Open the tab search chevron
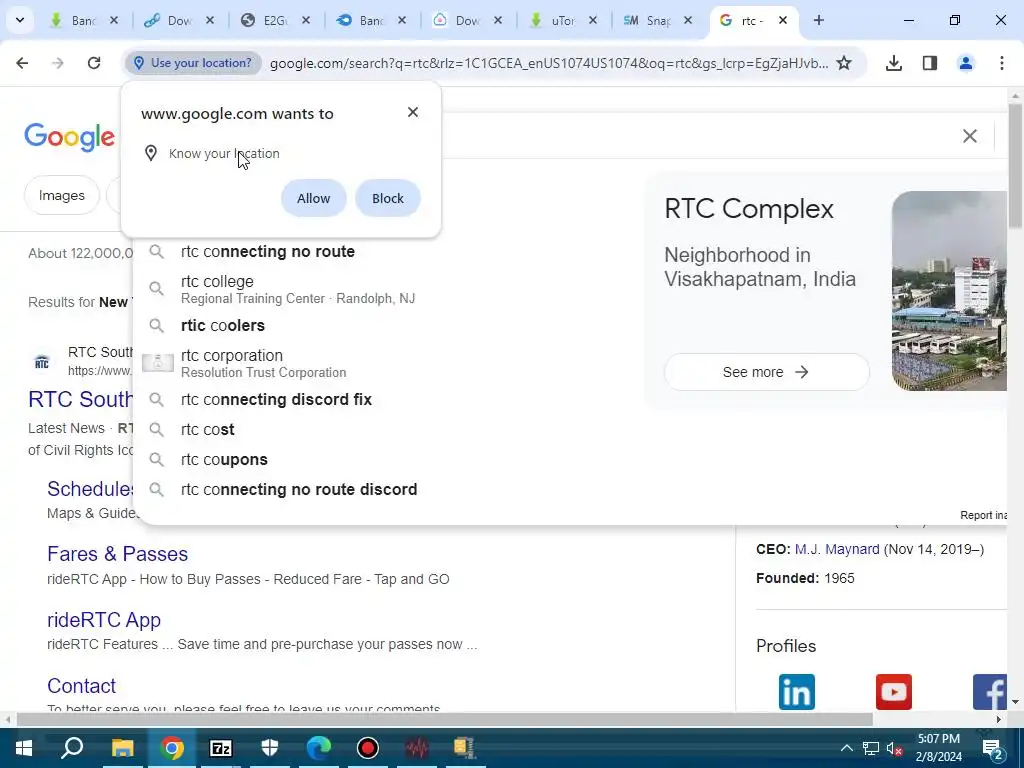 coord(20,20)
